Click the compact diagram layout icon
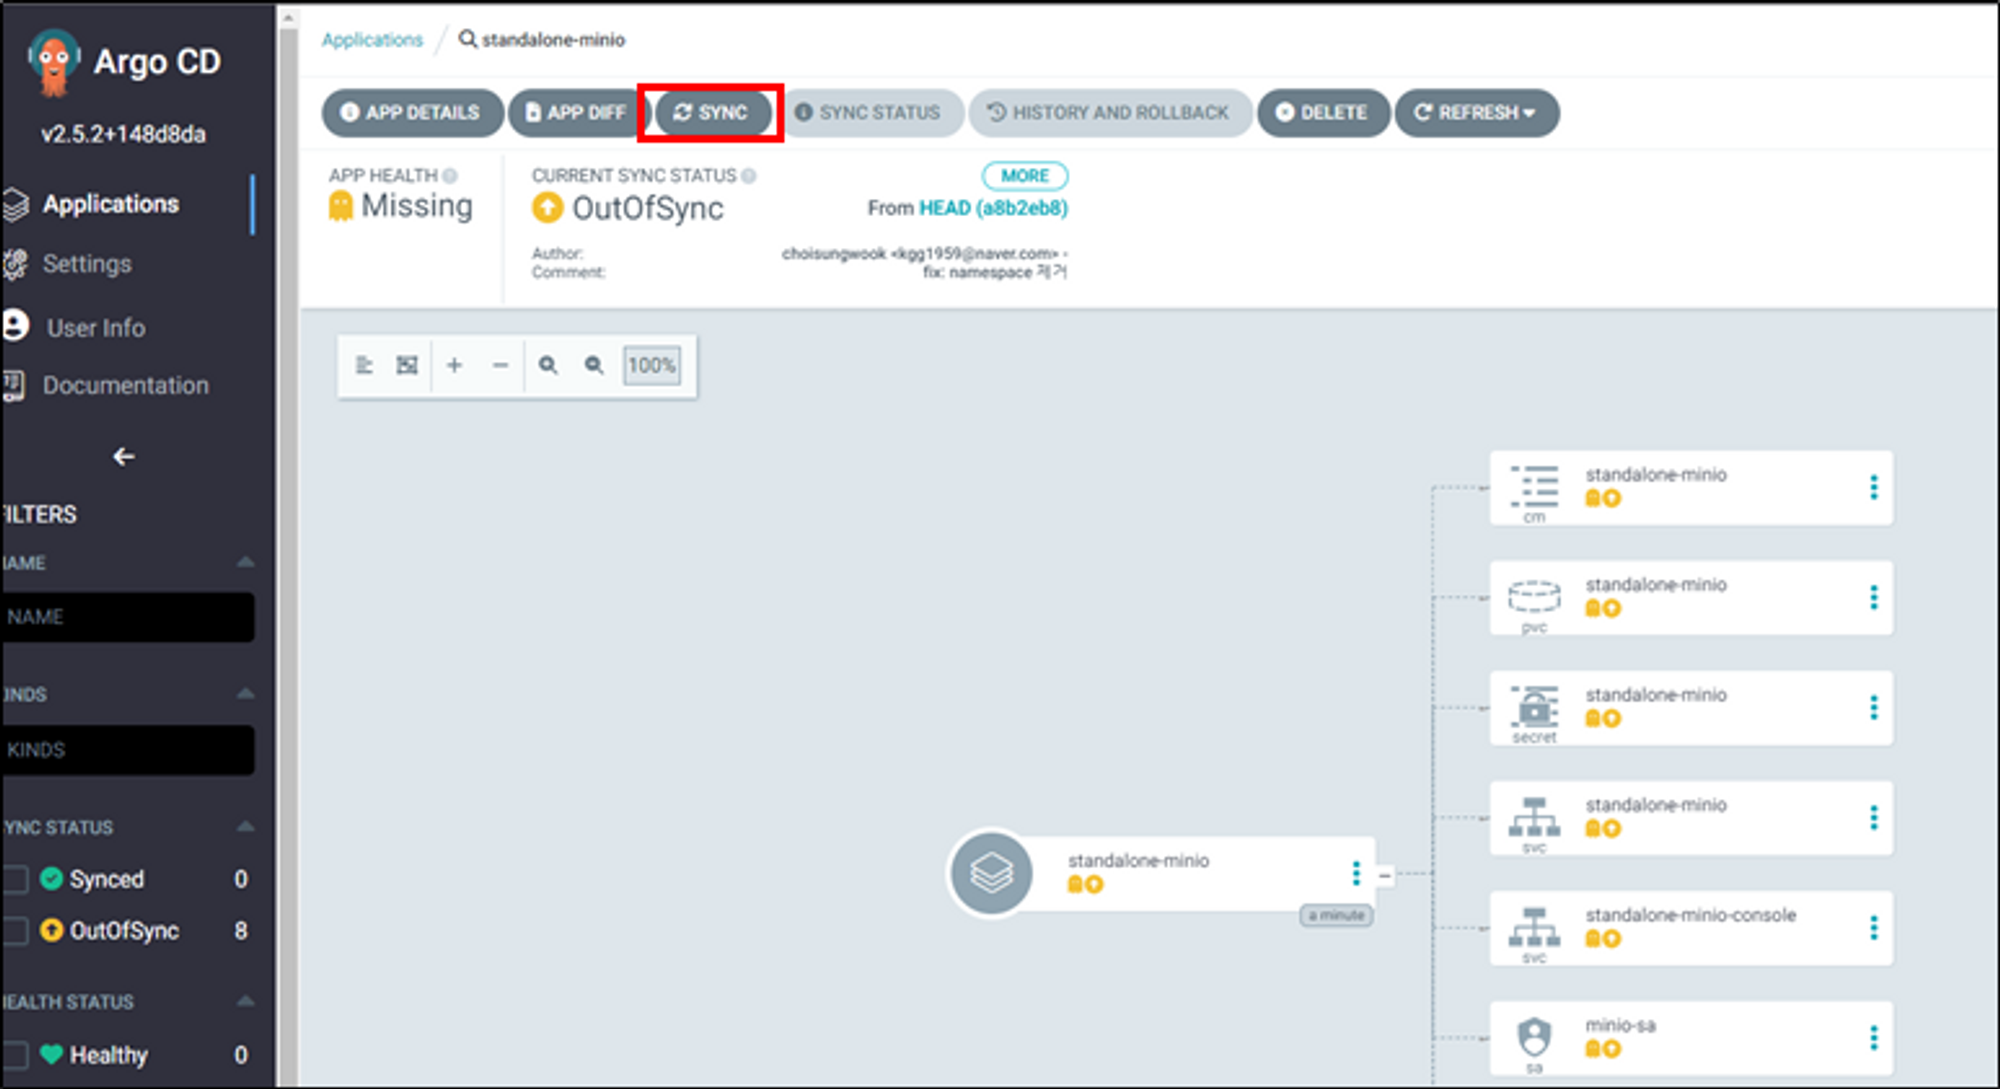 pos(364,366)
